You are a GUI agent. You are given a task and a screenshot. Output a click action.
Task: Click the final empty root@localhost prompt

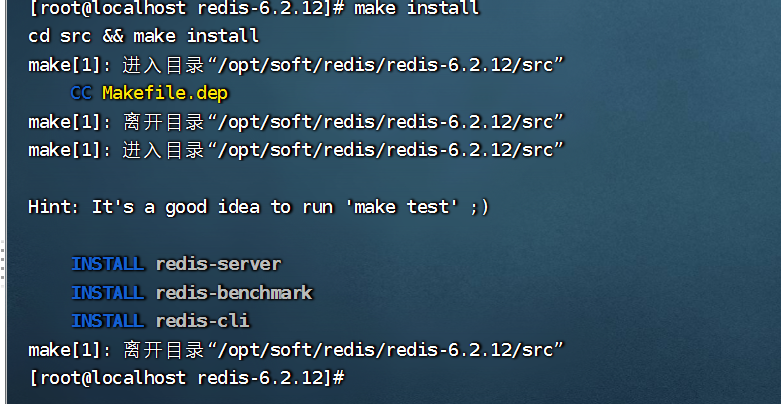tap(186, 378)
